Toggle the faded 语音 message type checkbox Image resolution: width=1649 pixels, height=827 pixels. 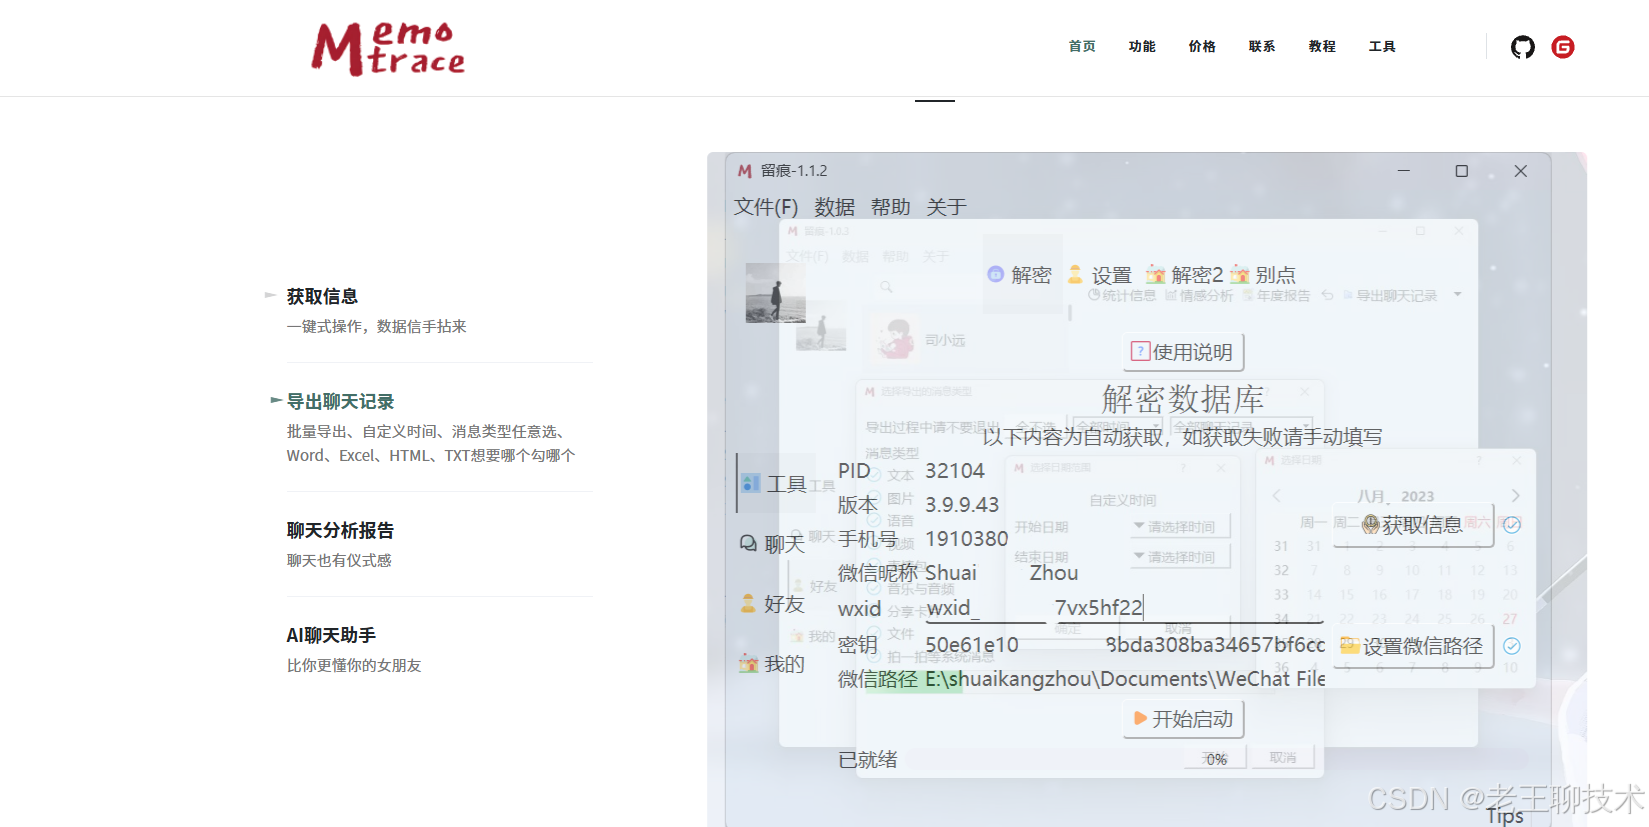click(874, 520)
